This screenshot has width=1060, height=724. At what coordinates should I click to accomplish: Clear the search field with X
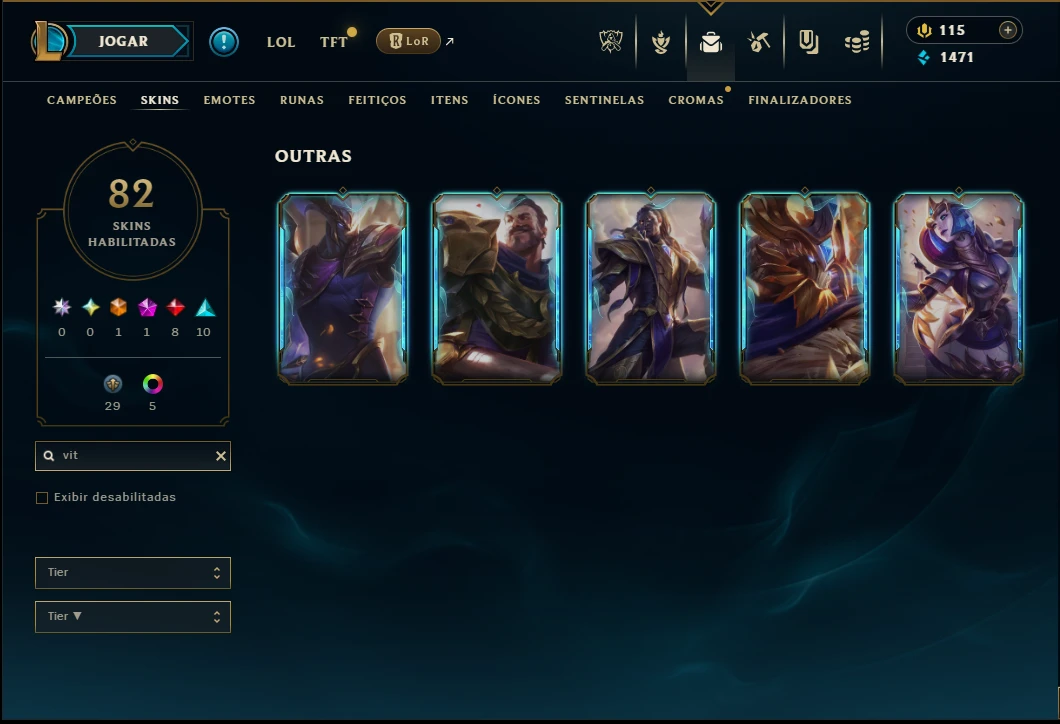coord(220,456)
